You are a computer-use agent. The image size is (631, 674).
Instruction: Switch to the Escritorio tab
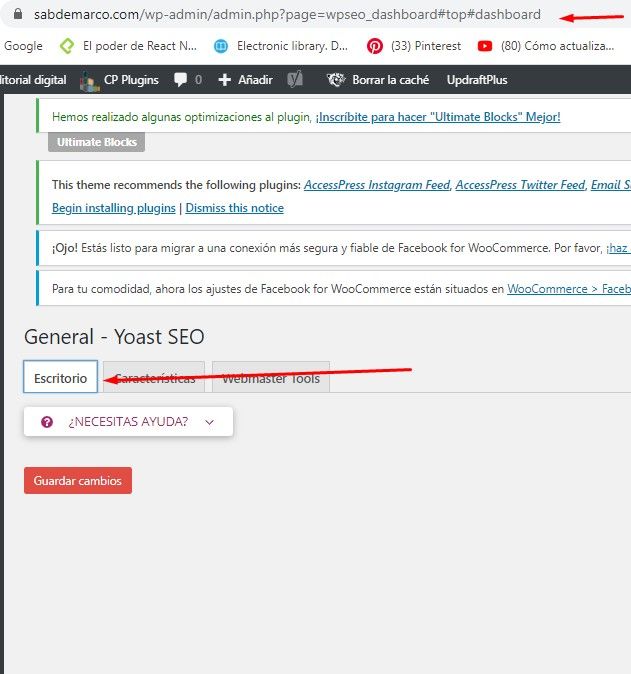61,377
